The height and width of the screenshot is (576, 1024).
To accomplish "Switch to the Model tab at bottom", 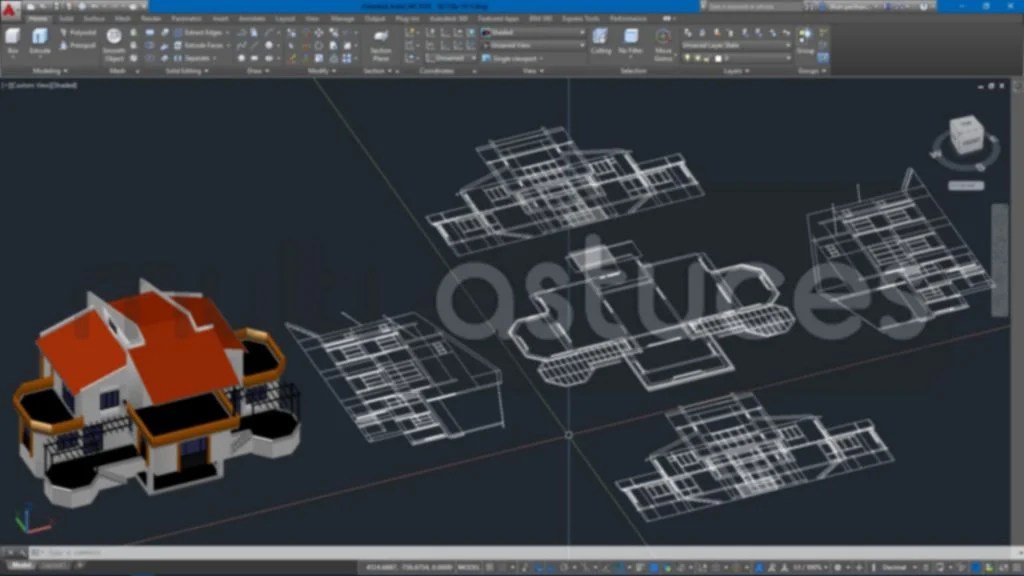I will coord(22,566).
